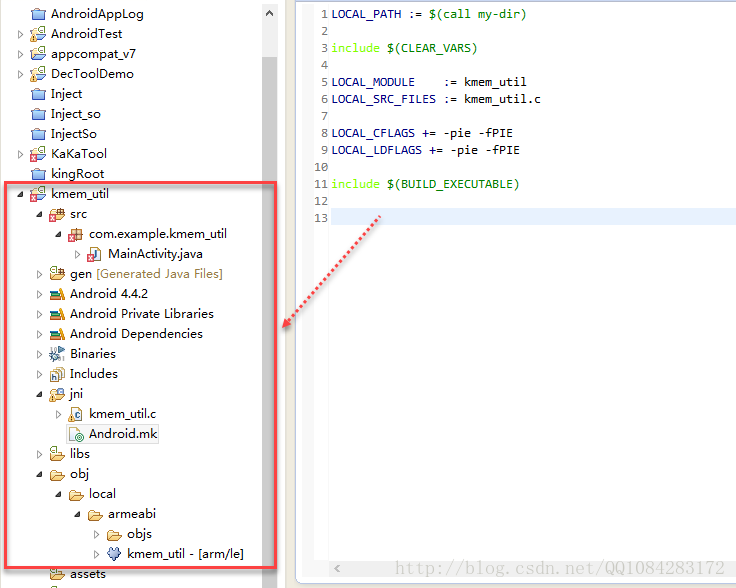736x588 pixels.
Task: Click 'LOCAL_LDFLAGS' in the editor
Action: (376, 150)
